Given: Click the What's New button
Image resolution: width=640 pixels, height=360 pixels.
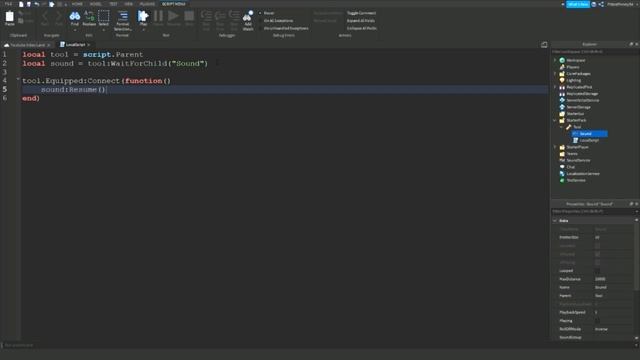Looking at the screenshot, I should [578, 4].
